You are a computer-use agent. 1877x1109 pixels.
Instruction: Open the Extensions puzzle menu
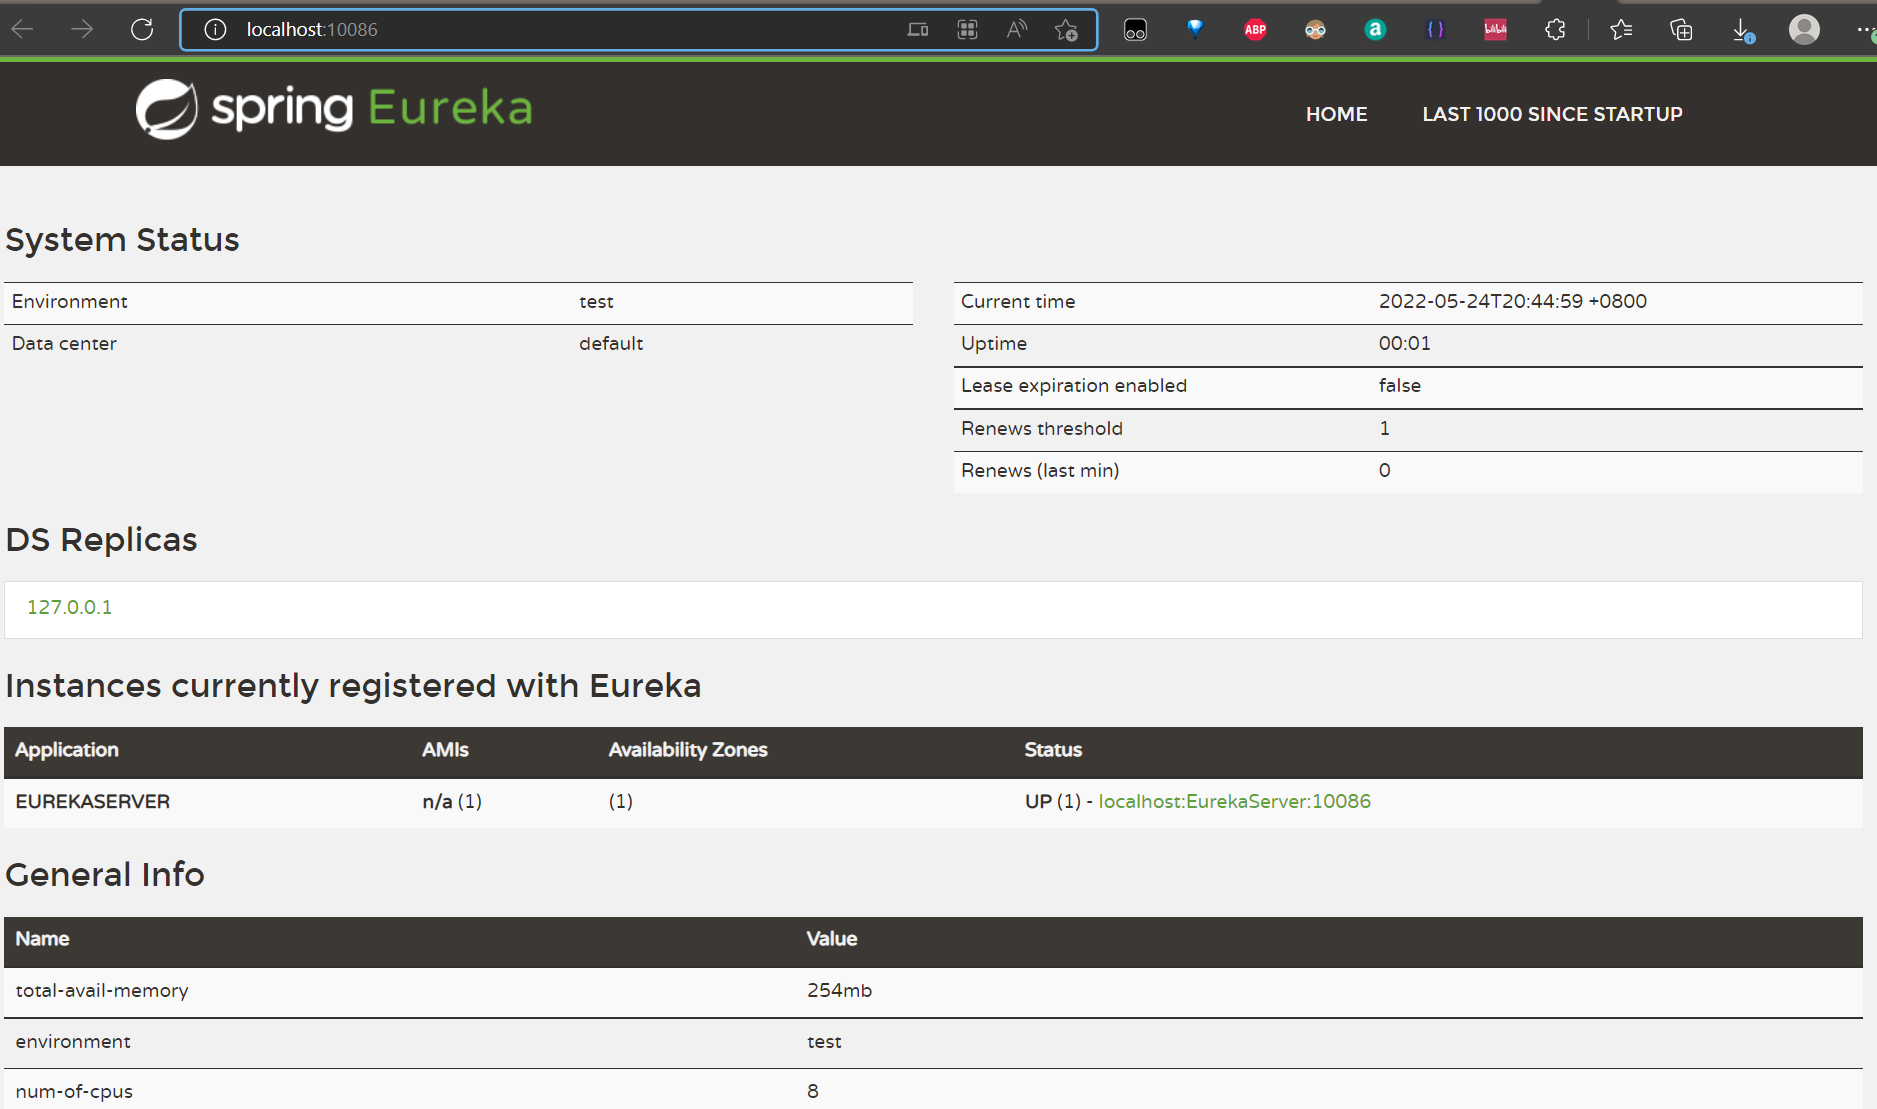(1555, 30)
